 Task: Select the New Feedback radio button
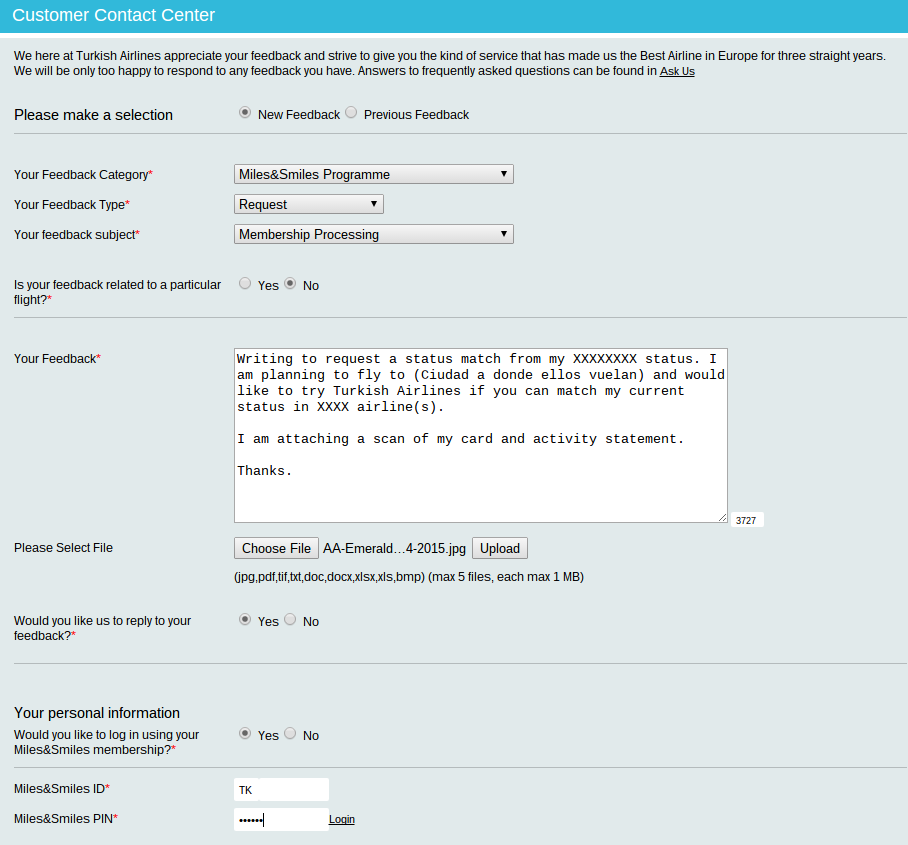coord(245,112)
